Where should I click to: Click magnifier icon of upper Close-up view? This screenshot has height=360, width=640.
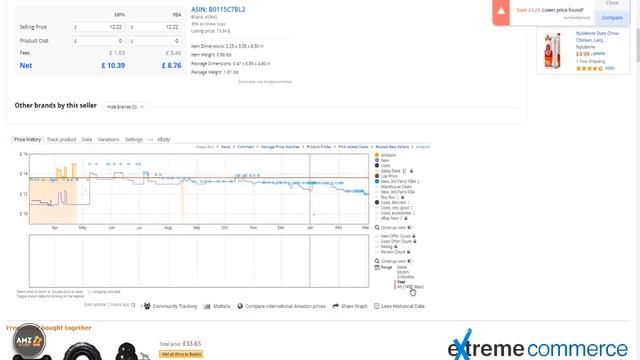point(377,228)
